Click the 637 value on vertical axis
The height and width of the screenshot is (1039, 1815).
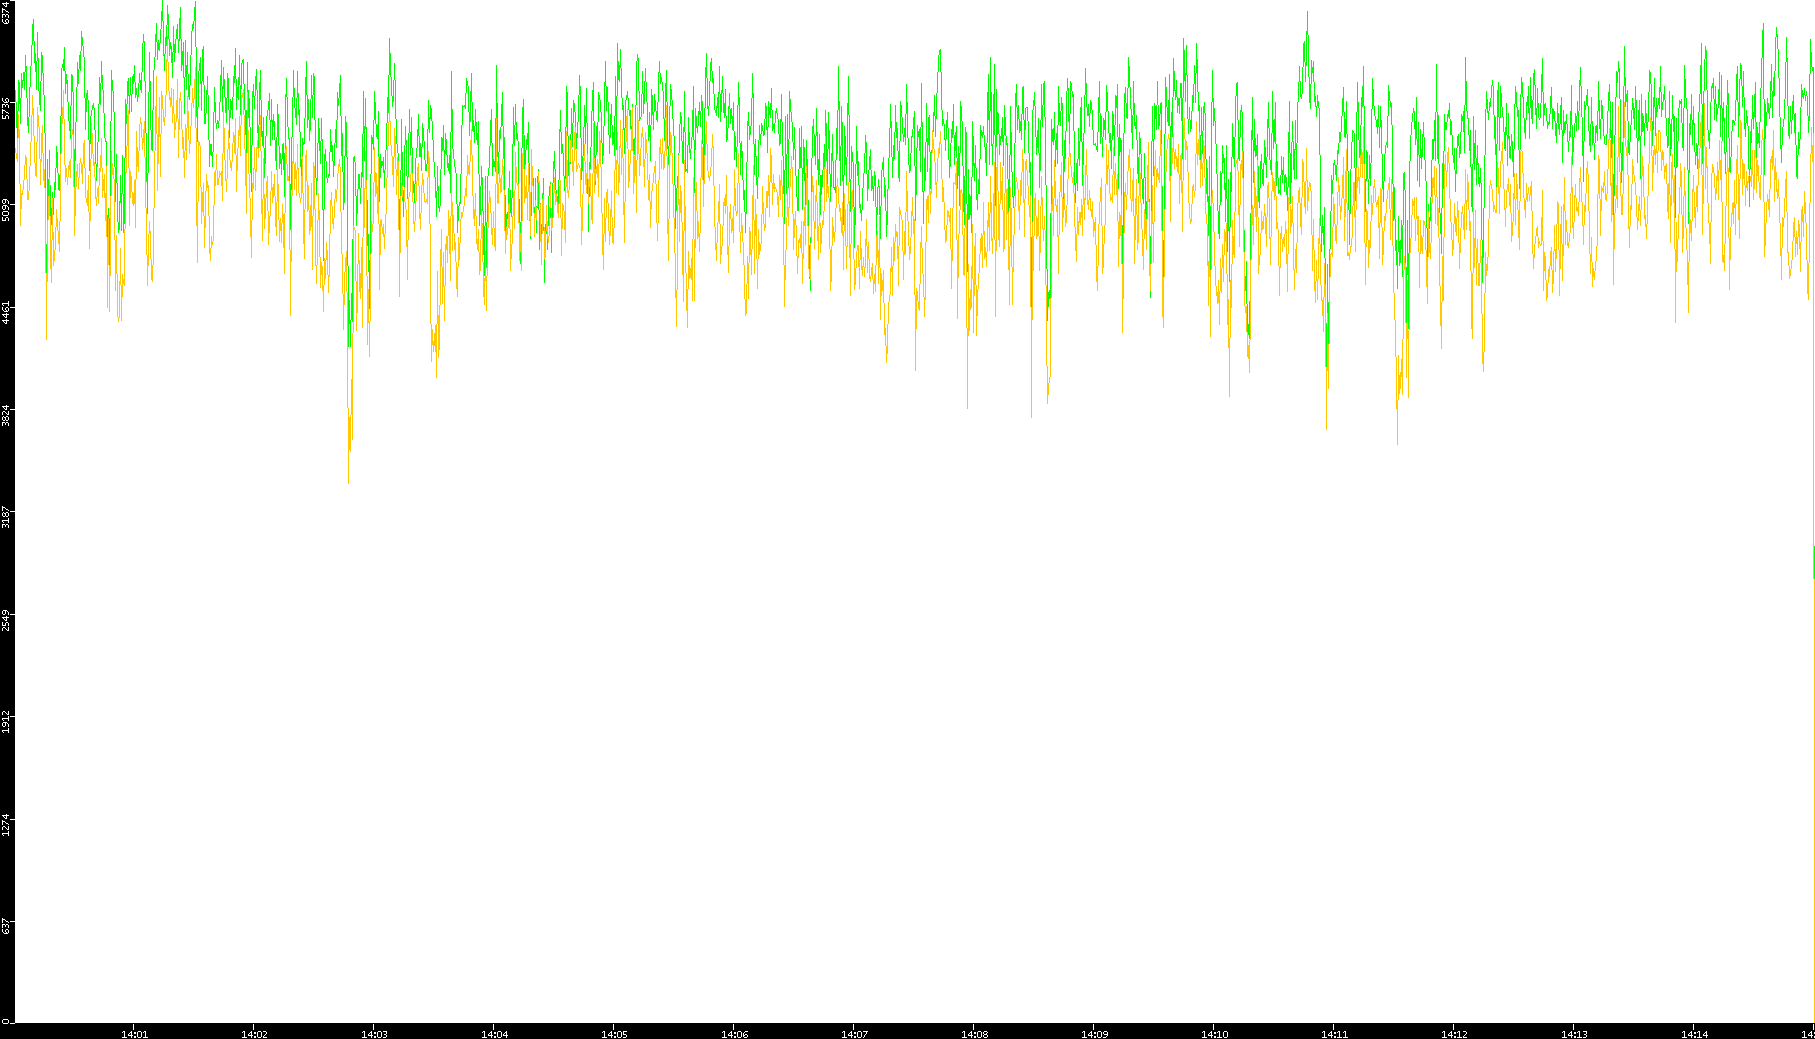point(7,926)
